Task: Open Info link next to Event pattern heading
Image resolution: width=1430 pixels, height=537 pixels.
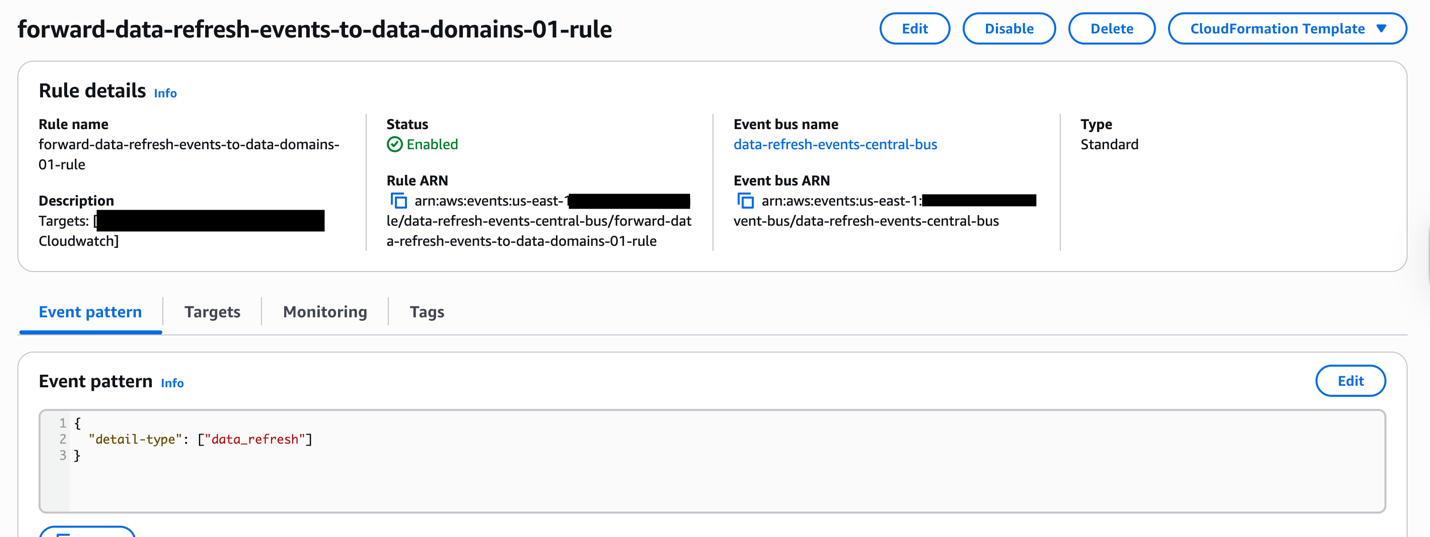Action: tap(172, 383)
